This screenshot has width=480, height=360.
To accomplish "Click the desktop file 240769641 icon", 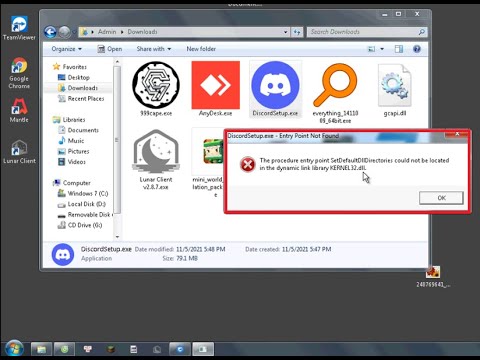I will [x=433, y=277].
